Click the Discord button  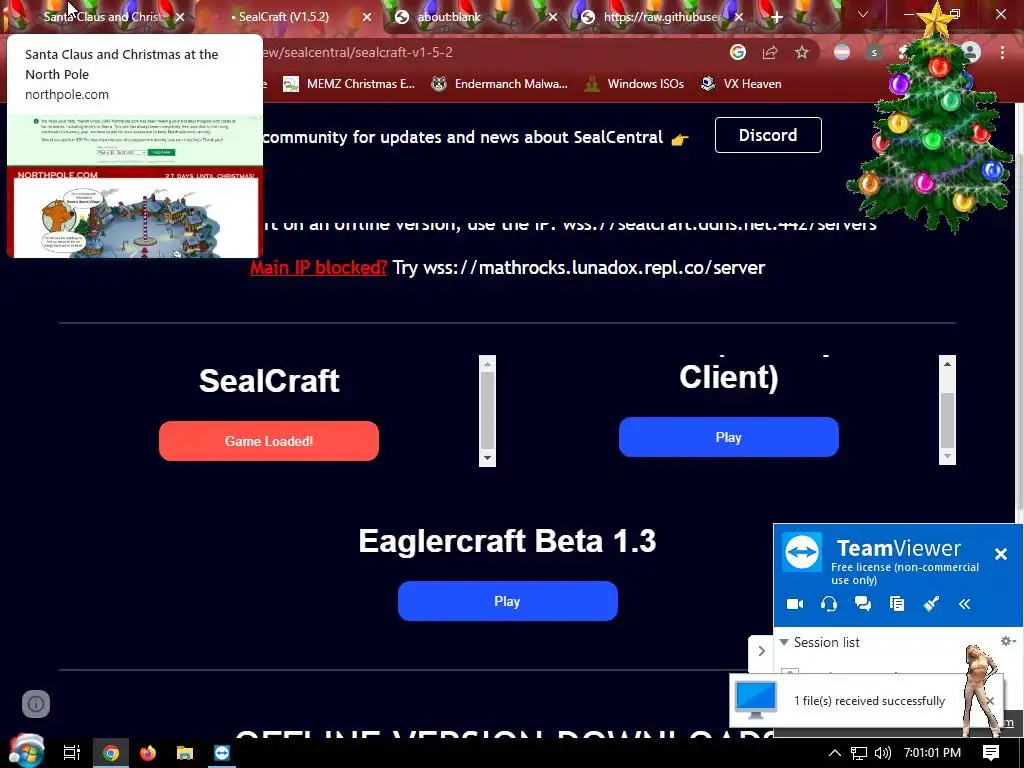tap(768, 135)
